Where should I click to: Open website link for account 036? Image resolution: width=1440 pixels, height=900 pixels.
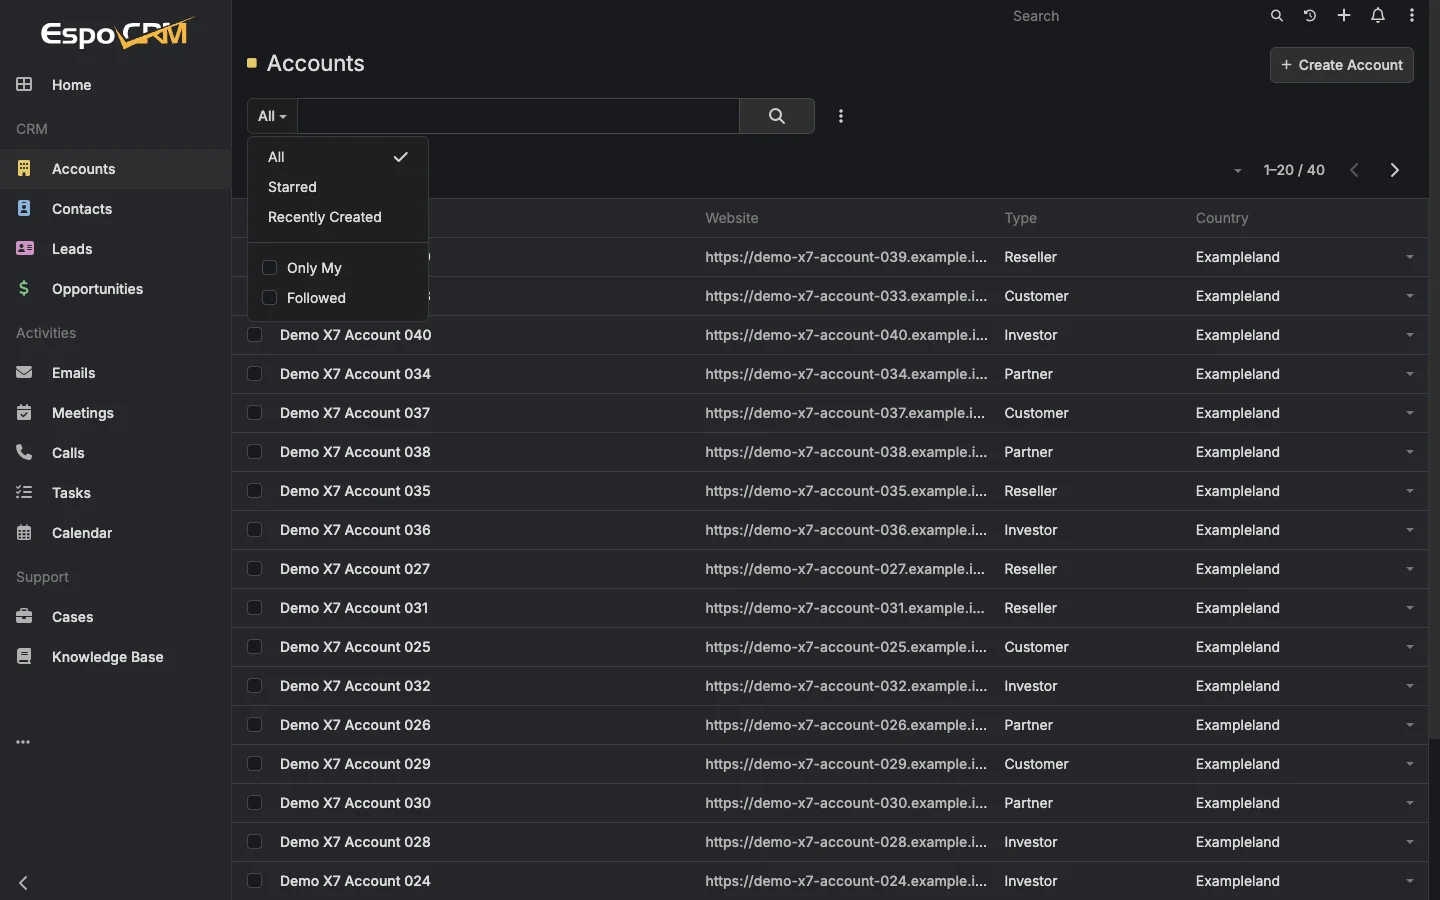pyautogui.click(x=846, y=530)
